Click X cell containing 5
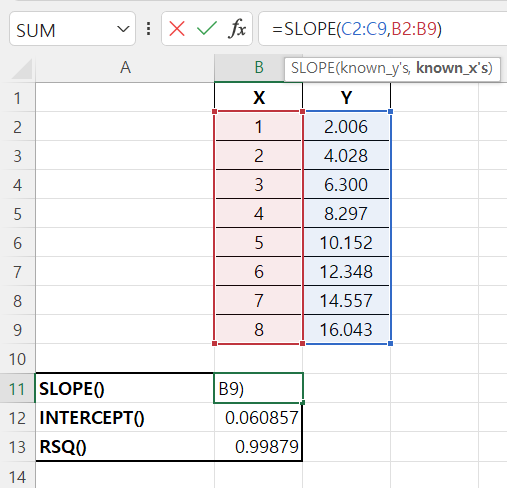The width and height of the screenshot is (507, 488). (259, 243)
